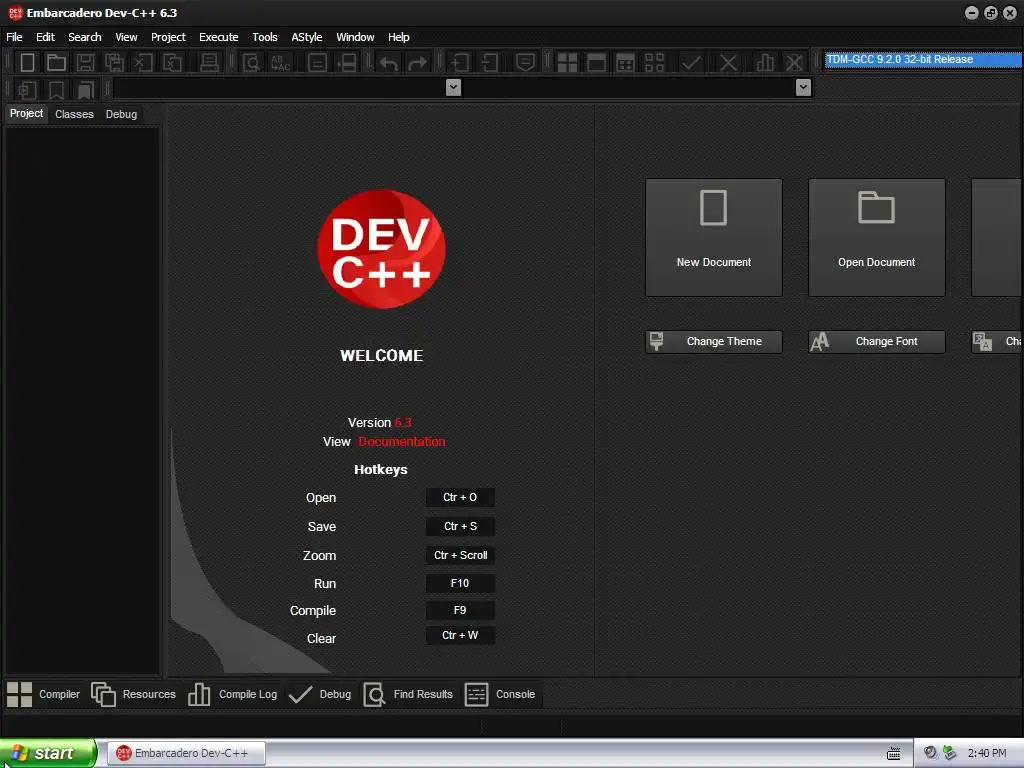Click the Find magnifier toolbar icon

tap(251, 63)
